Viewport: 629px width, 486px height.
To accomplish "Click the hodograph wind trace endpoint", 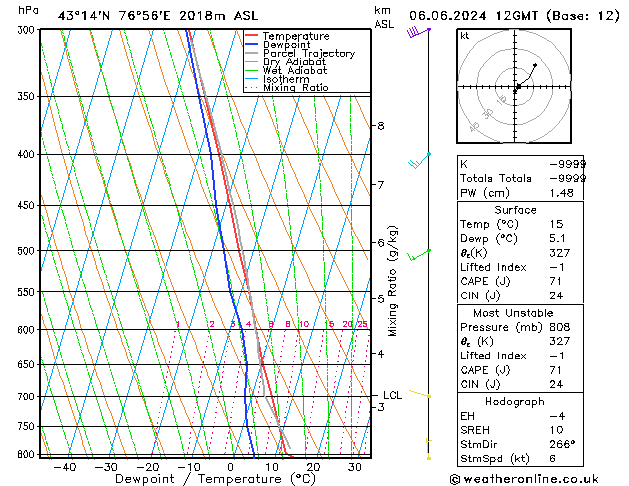I will 535,65.
